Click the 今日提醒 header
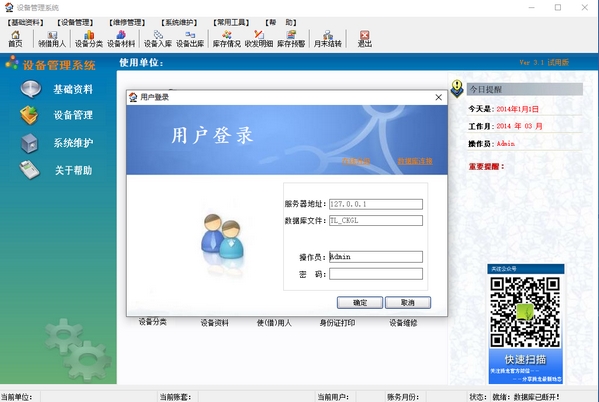This screenshot has width=599, height=402. point(525,89)
